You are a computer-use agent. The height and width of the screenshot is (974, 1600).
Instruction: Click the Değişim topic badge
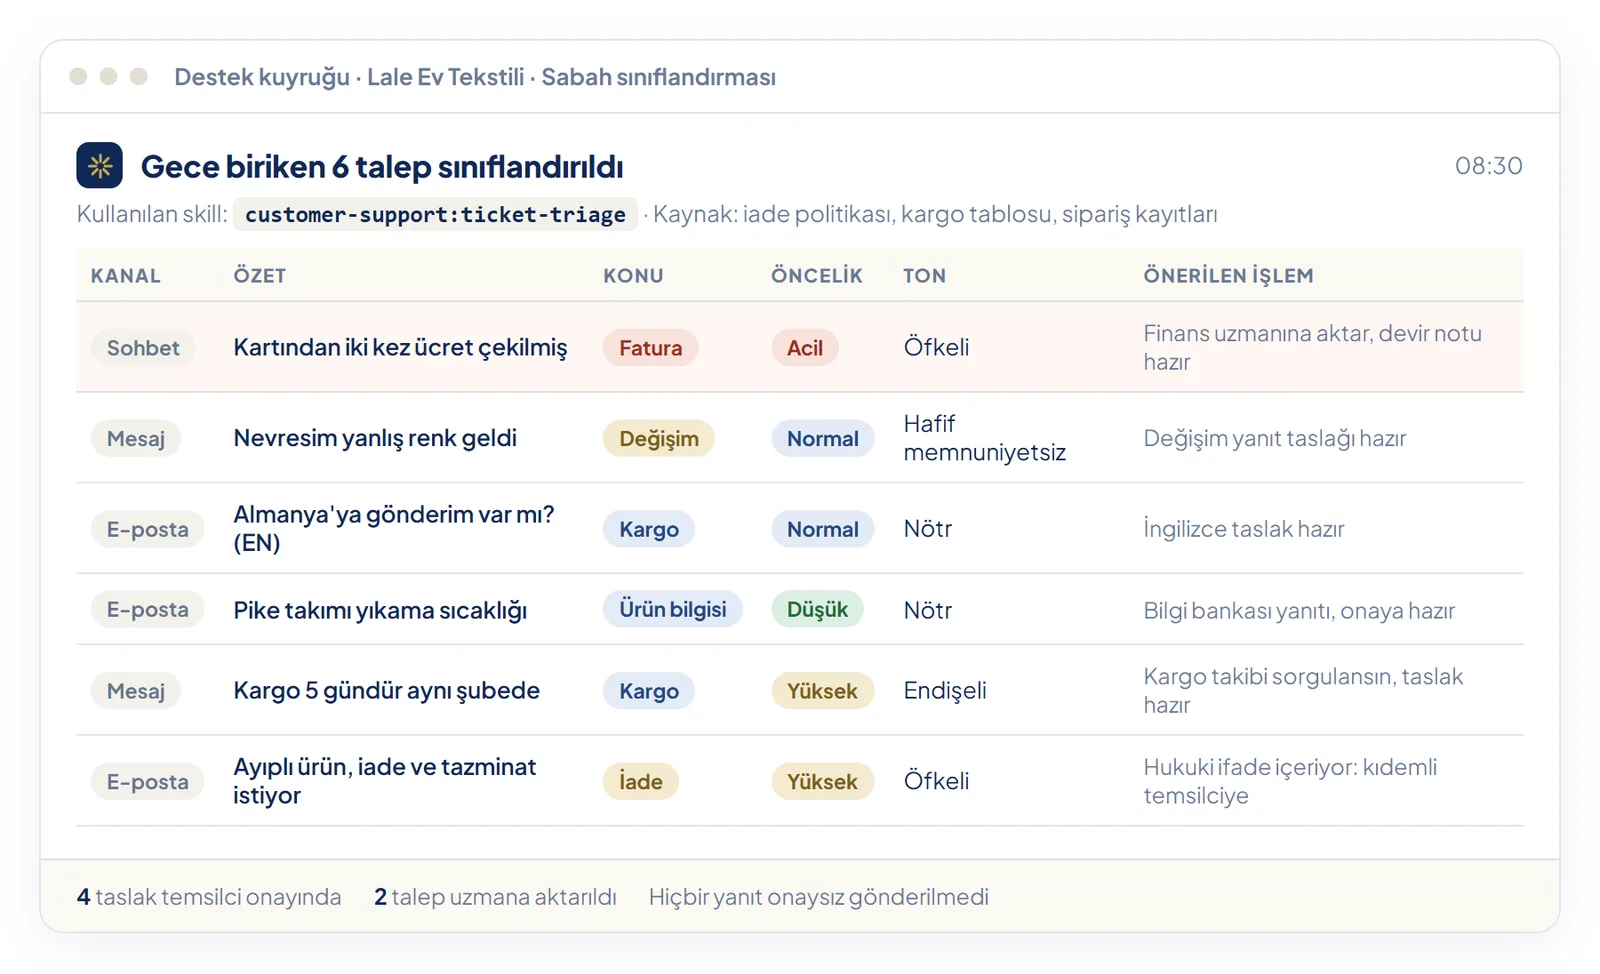pos(658,439)
